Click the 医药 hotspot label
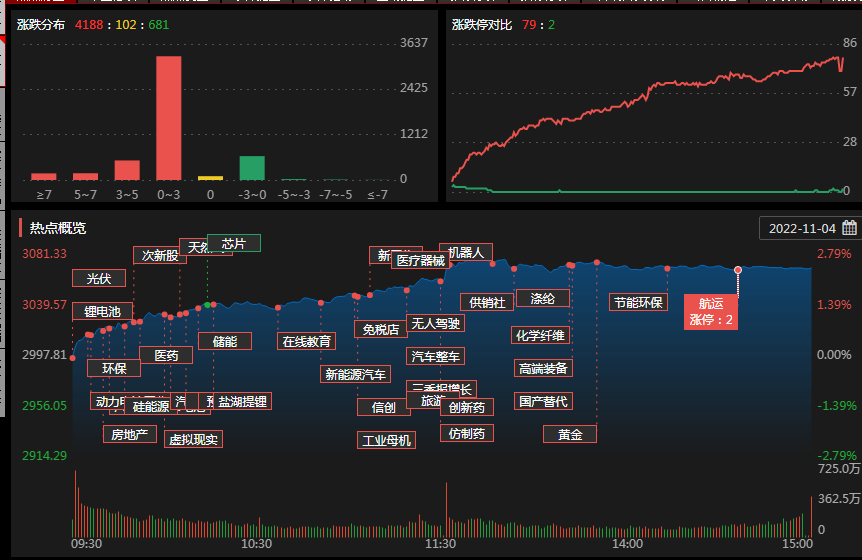862x560 pixels. 166,356
